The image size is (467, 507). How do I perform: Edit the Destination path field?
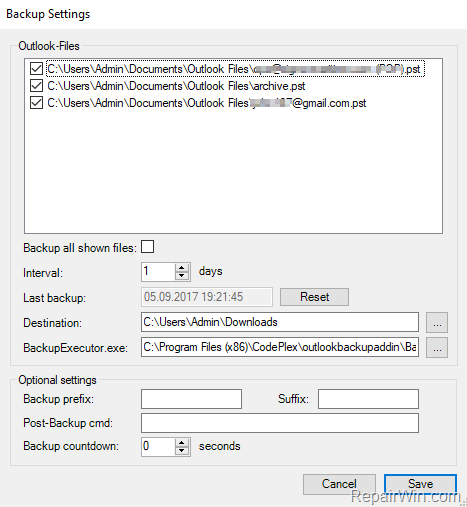(x=280, y=322)
